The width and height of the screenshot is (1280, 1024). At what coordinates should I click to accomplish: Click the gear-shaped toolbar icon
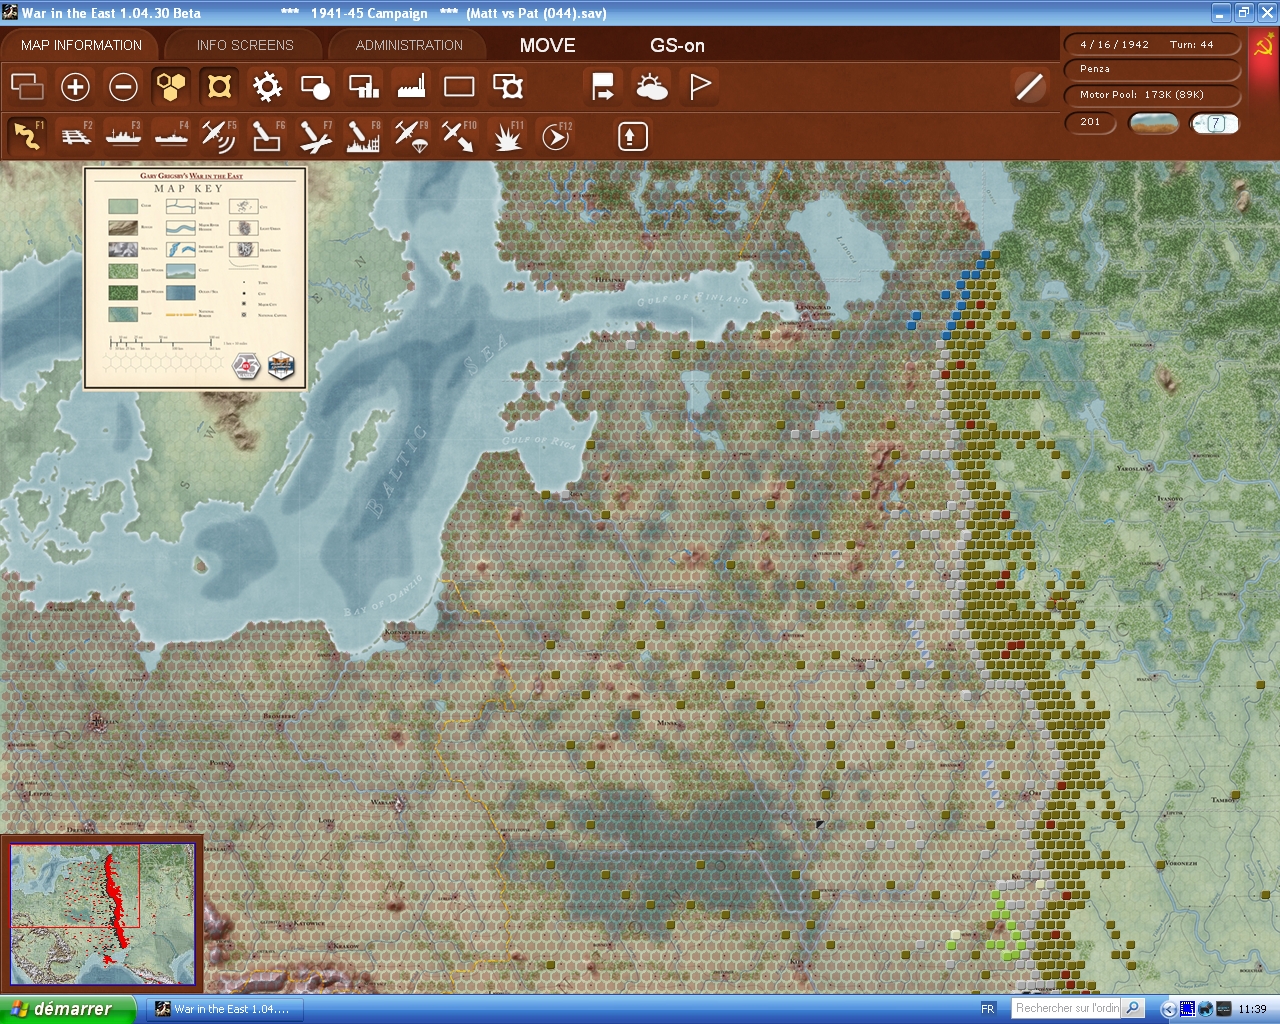tap(267, 87)
